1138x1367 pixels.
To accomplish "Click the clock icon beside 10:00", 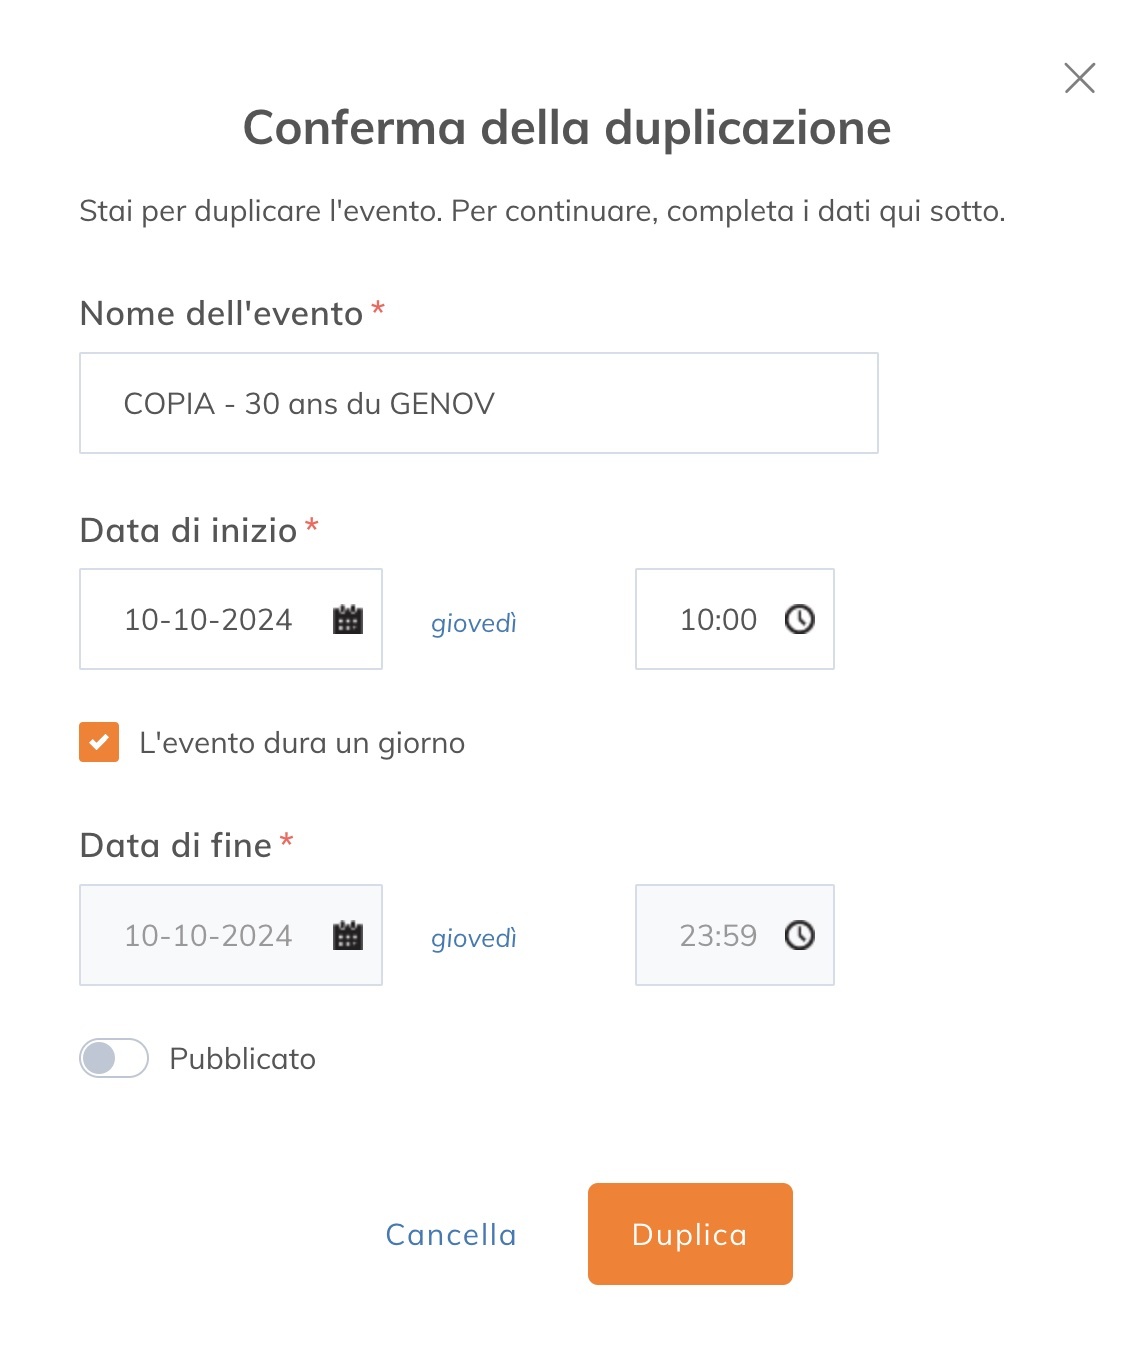I will point(799,620).
